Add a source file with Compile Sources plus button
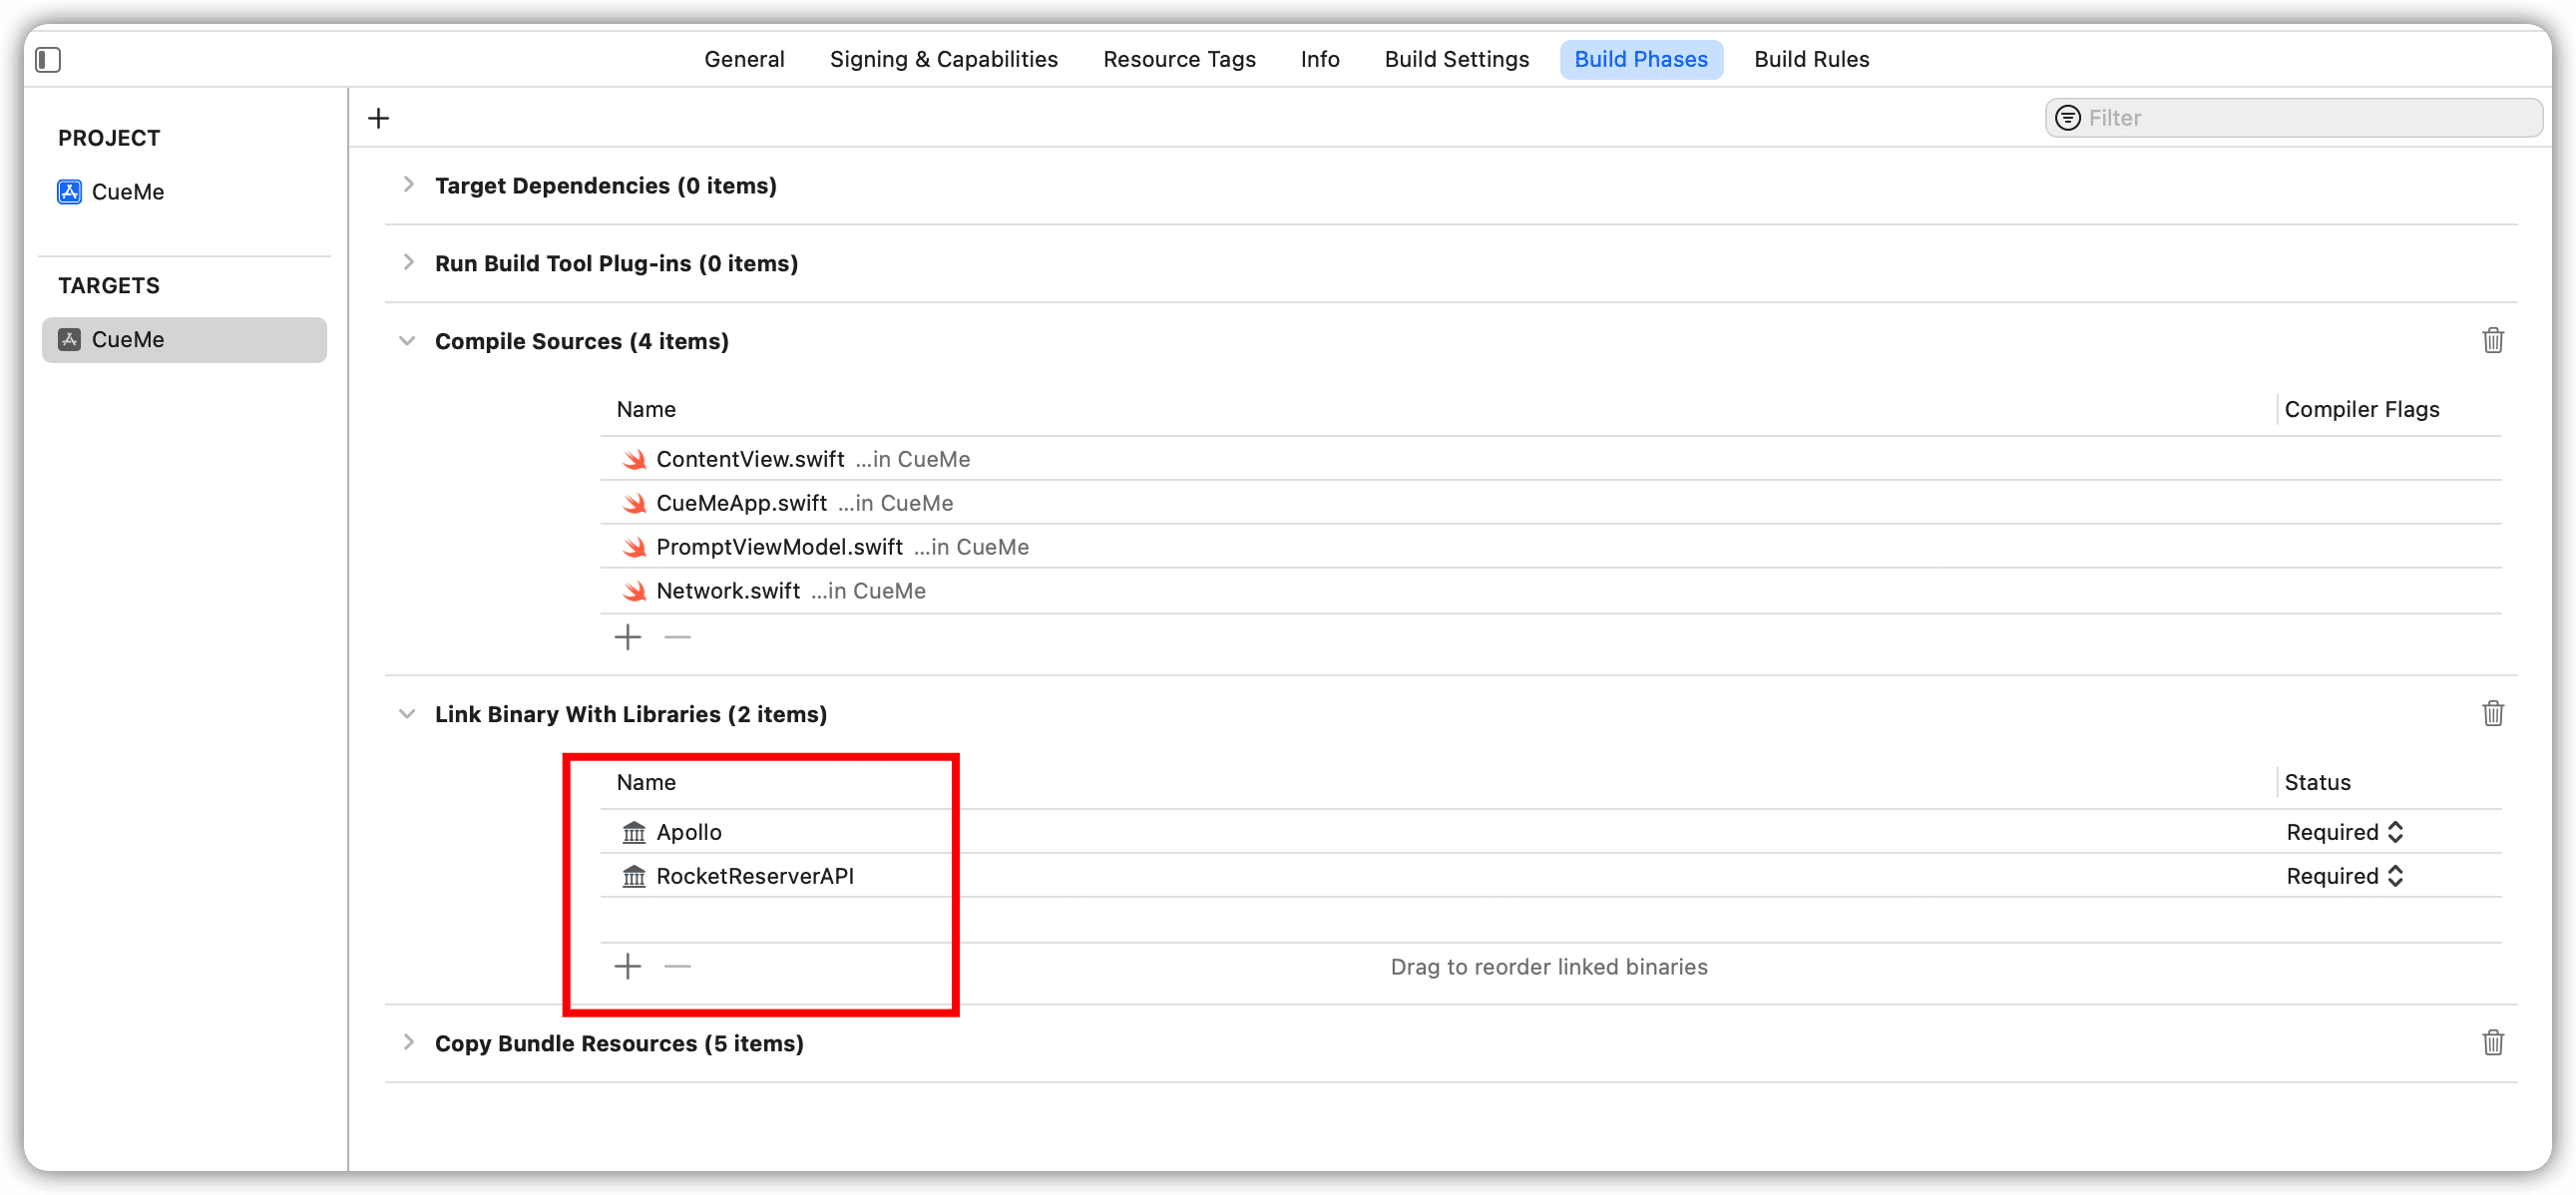Image resolution: width=2576 pixels, height=1195 pixels. click(627, 637)
